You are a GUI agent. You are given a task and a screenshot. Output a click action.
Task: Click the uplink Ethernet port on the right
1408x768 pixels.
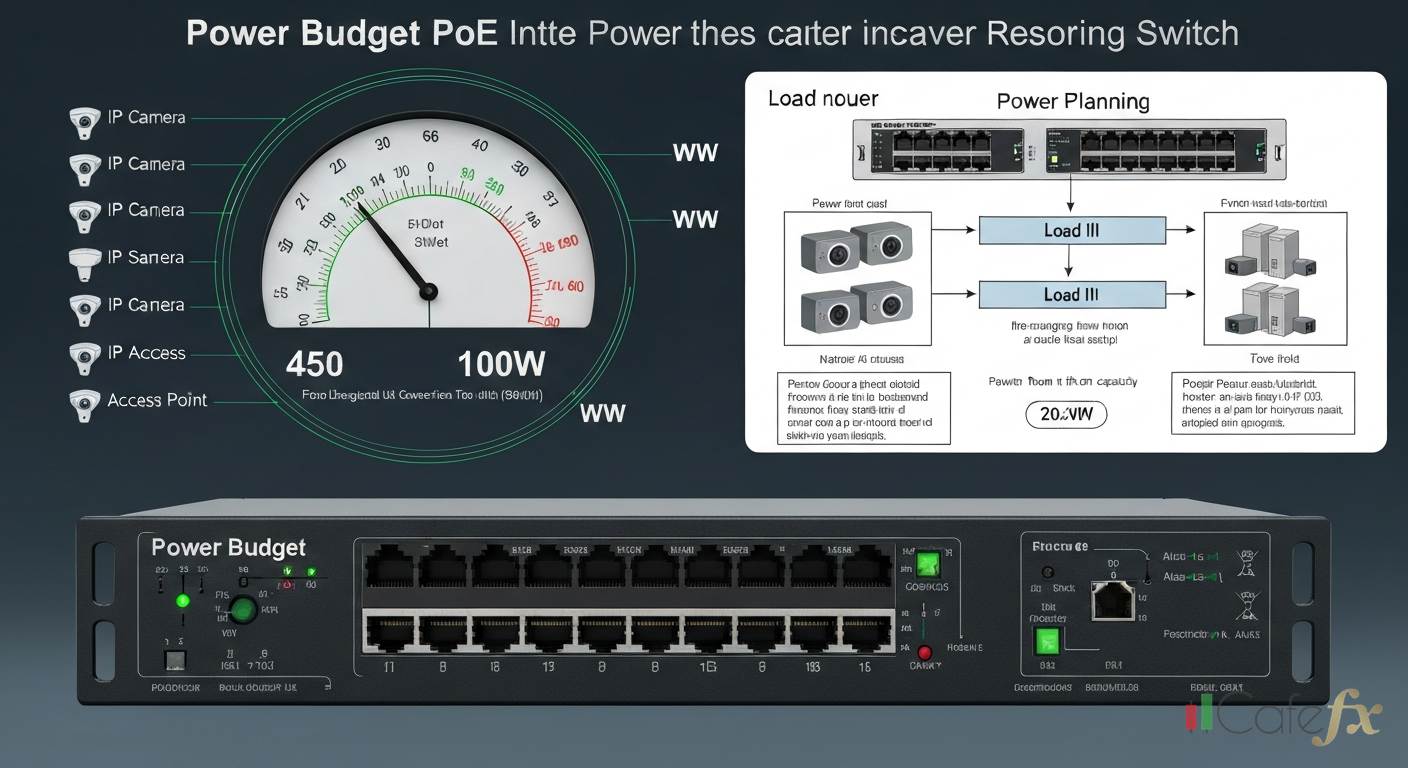(1113, 601)
